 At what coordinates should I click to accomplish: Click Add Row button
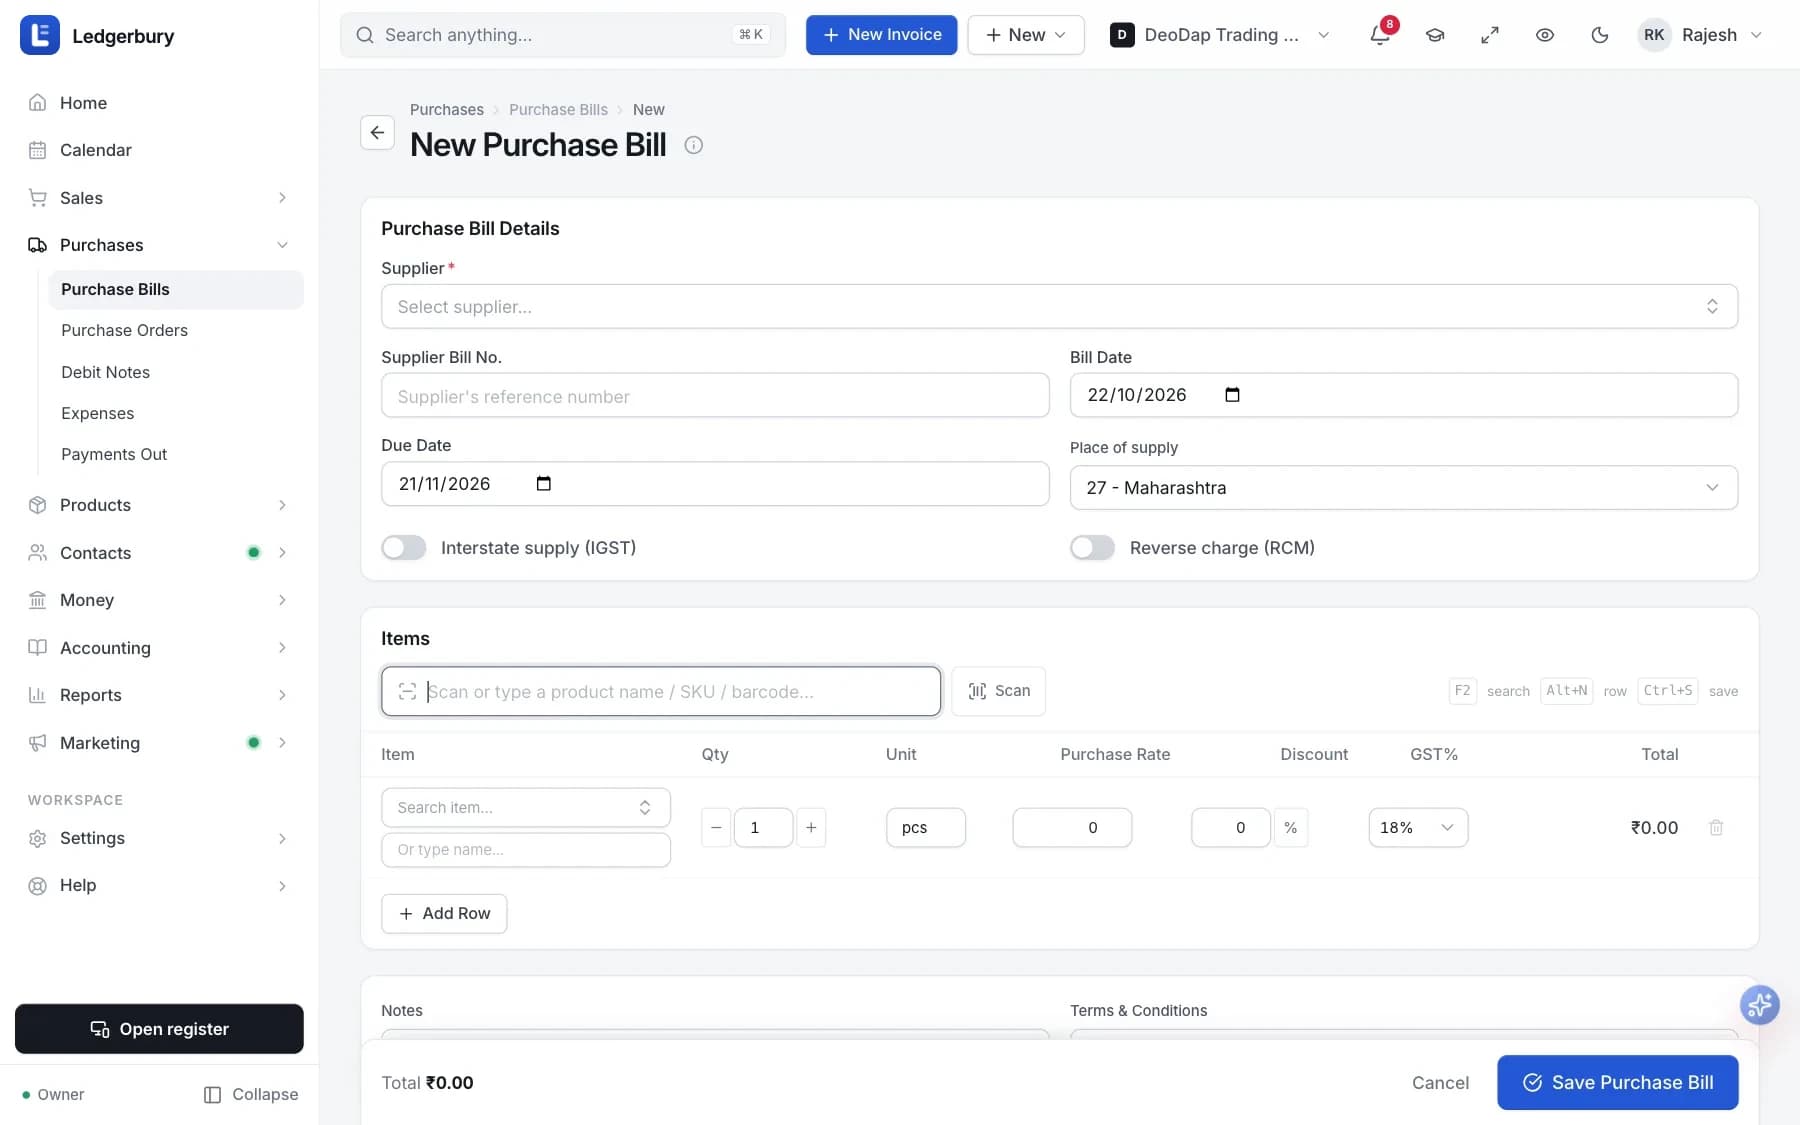(444, 913)
